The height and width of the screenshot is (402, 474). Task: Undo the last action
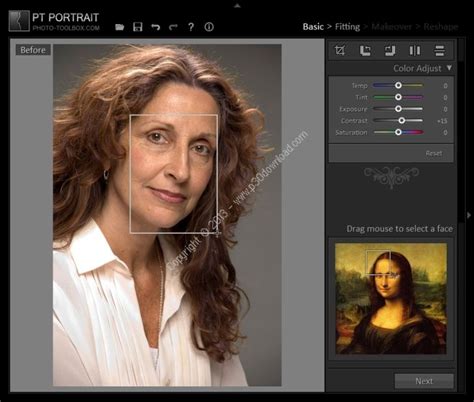155,27
